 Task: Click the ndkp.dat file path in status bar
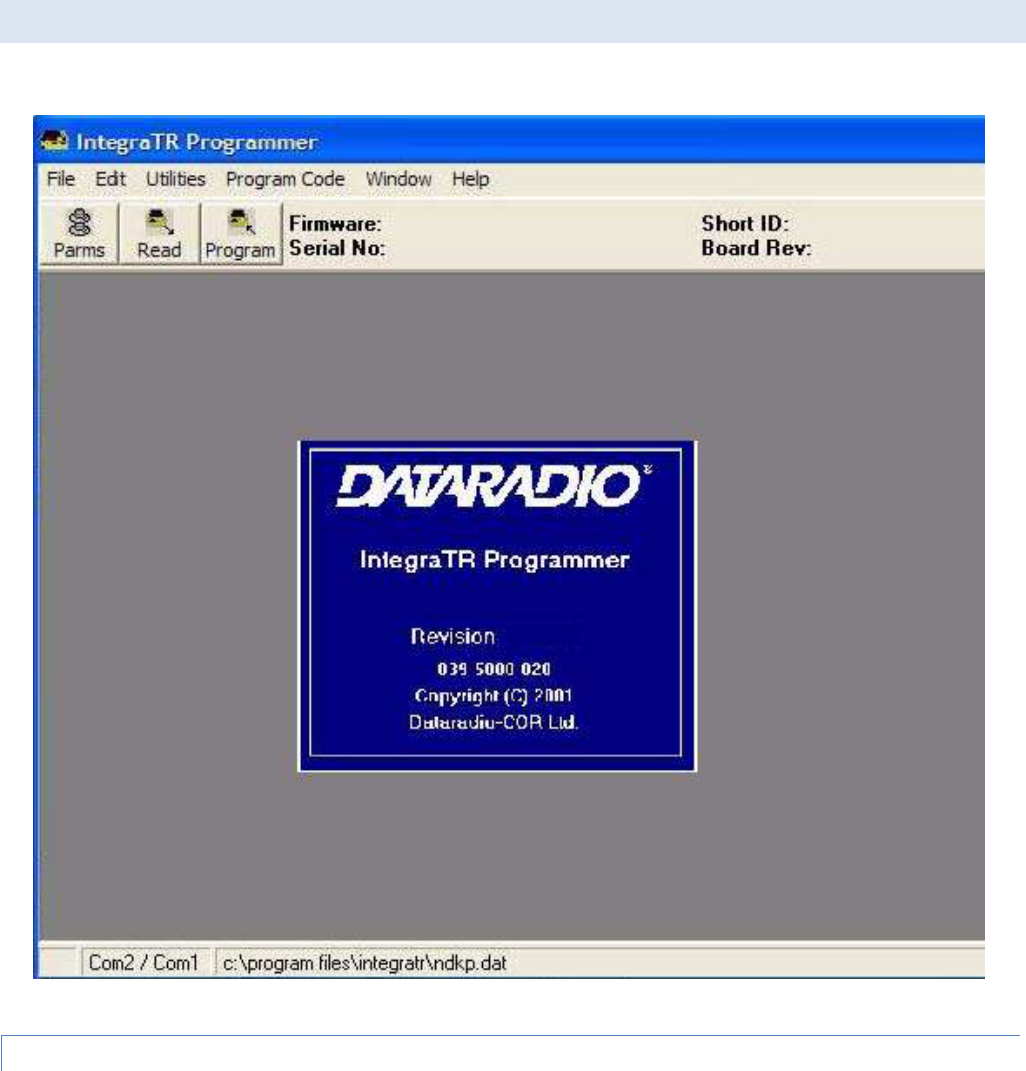coord(365,963)
